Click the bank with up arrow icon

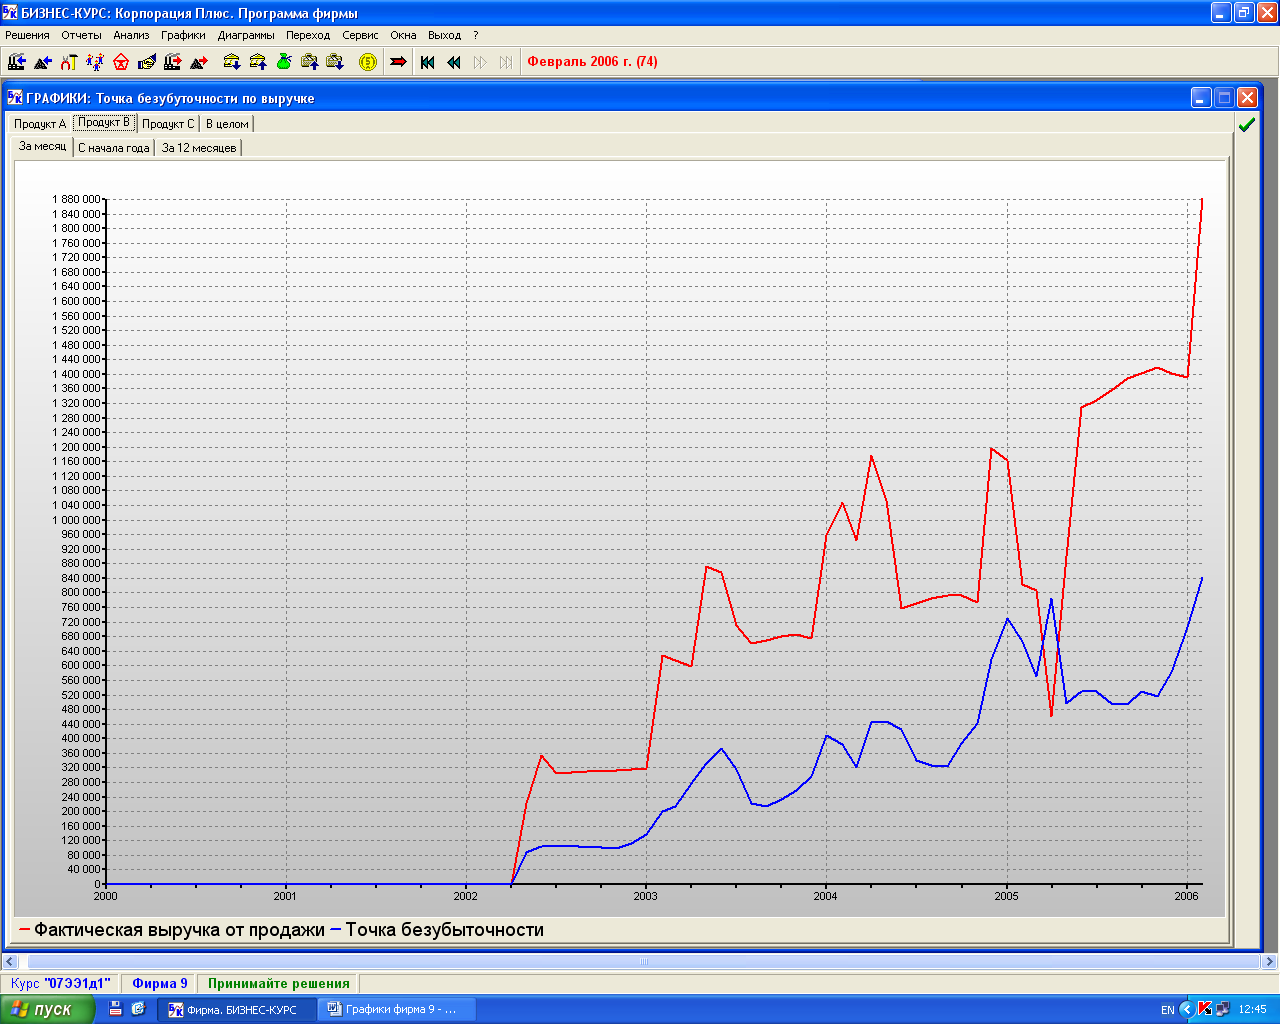pos(258,62)
